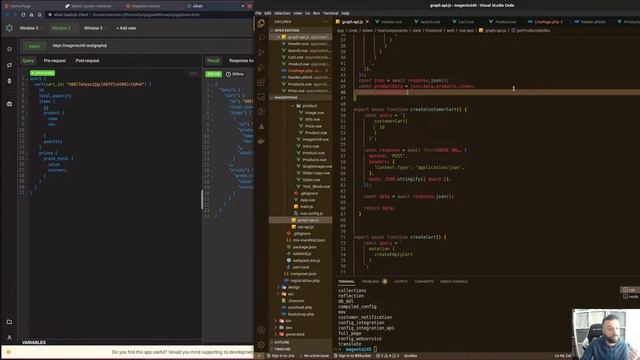Switch to Post request tab in Altair
This screenshot has width=640, height=360.
click(87, 60)
